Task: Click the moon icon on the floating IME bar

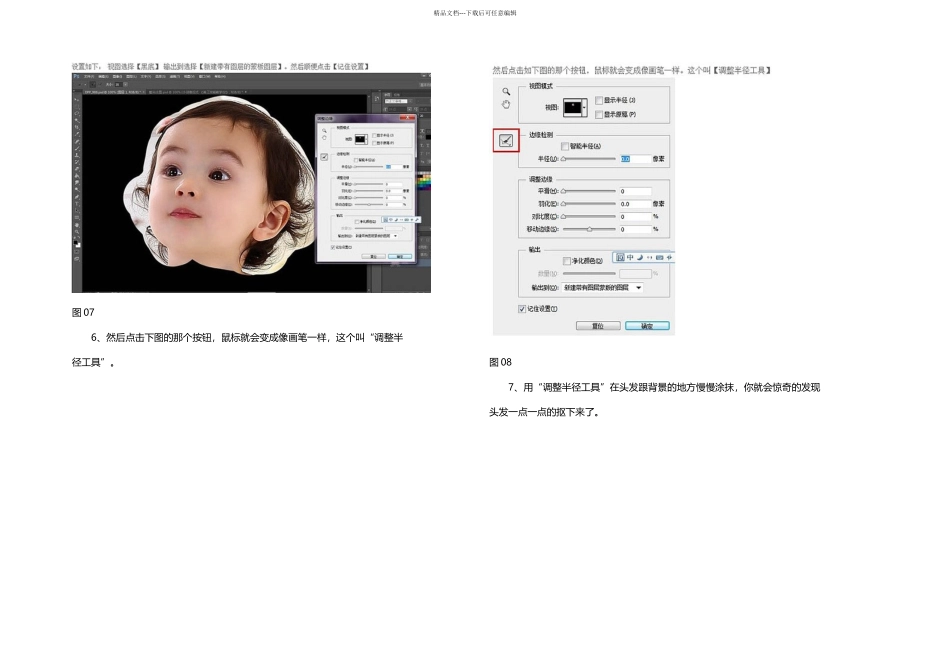Action: pos(640,258)
